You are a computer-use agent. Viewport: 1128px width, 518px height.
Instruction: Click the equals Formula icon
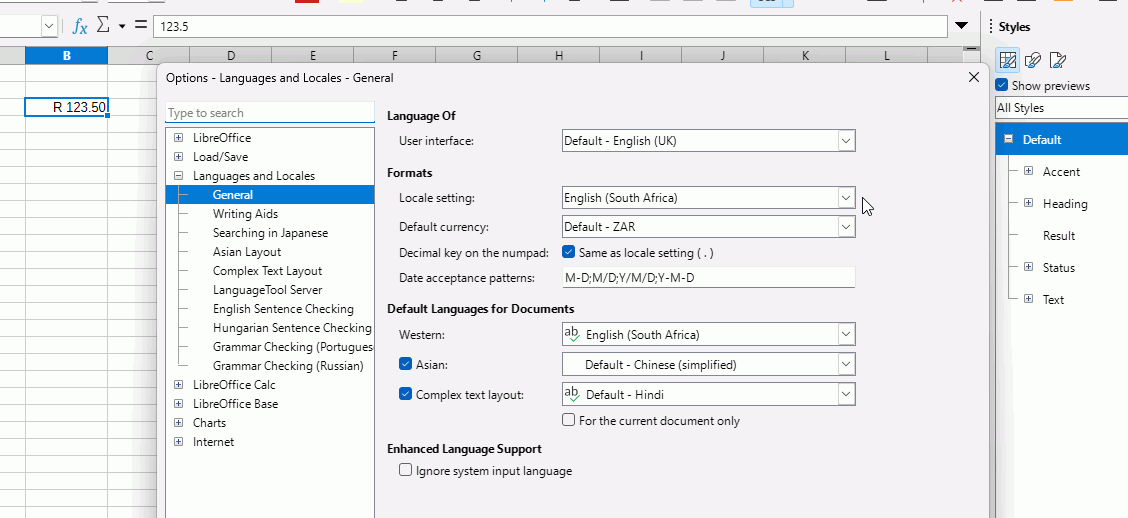point(140,26)
